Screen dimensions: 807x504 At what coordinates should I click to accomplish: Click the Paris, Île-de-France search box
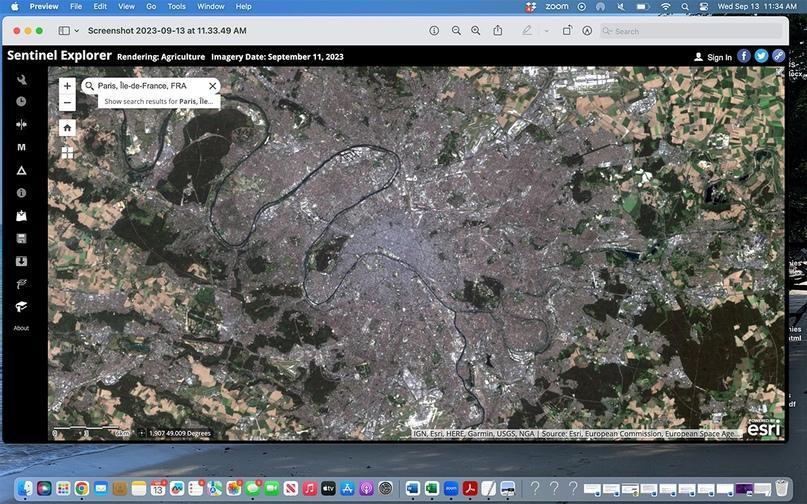coord(150,86)
